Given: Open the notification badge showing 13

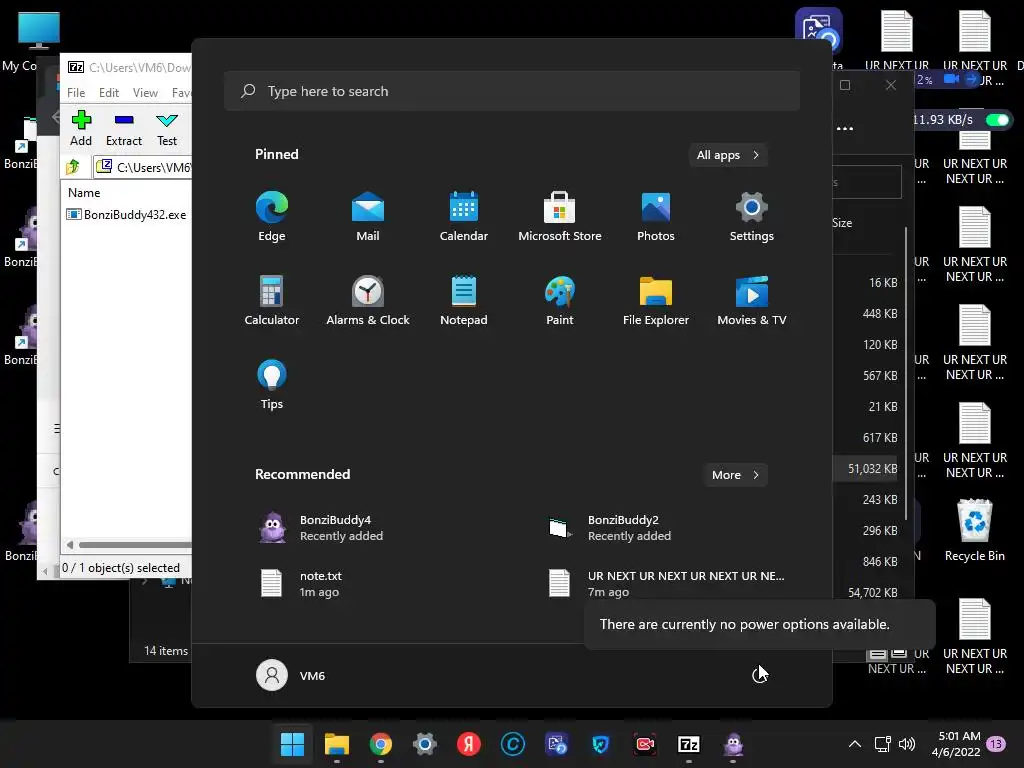Looking at the screenshot, I should click(x=996, y=744).
